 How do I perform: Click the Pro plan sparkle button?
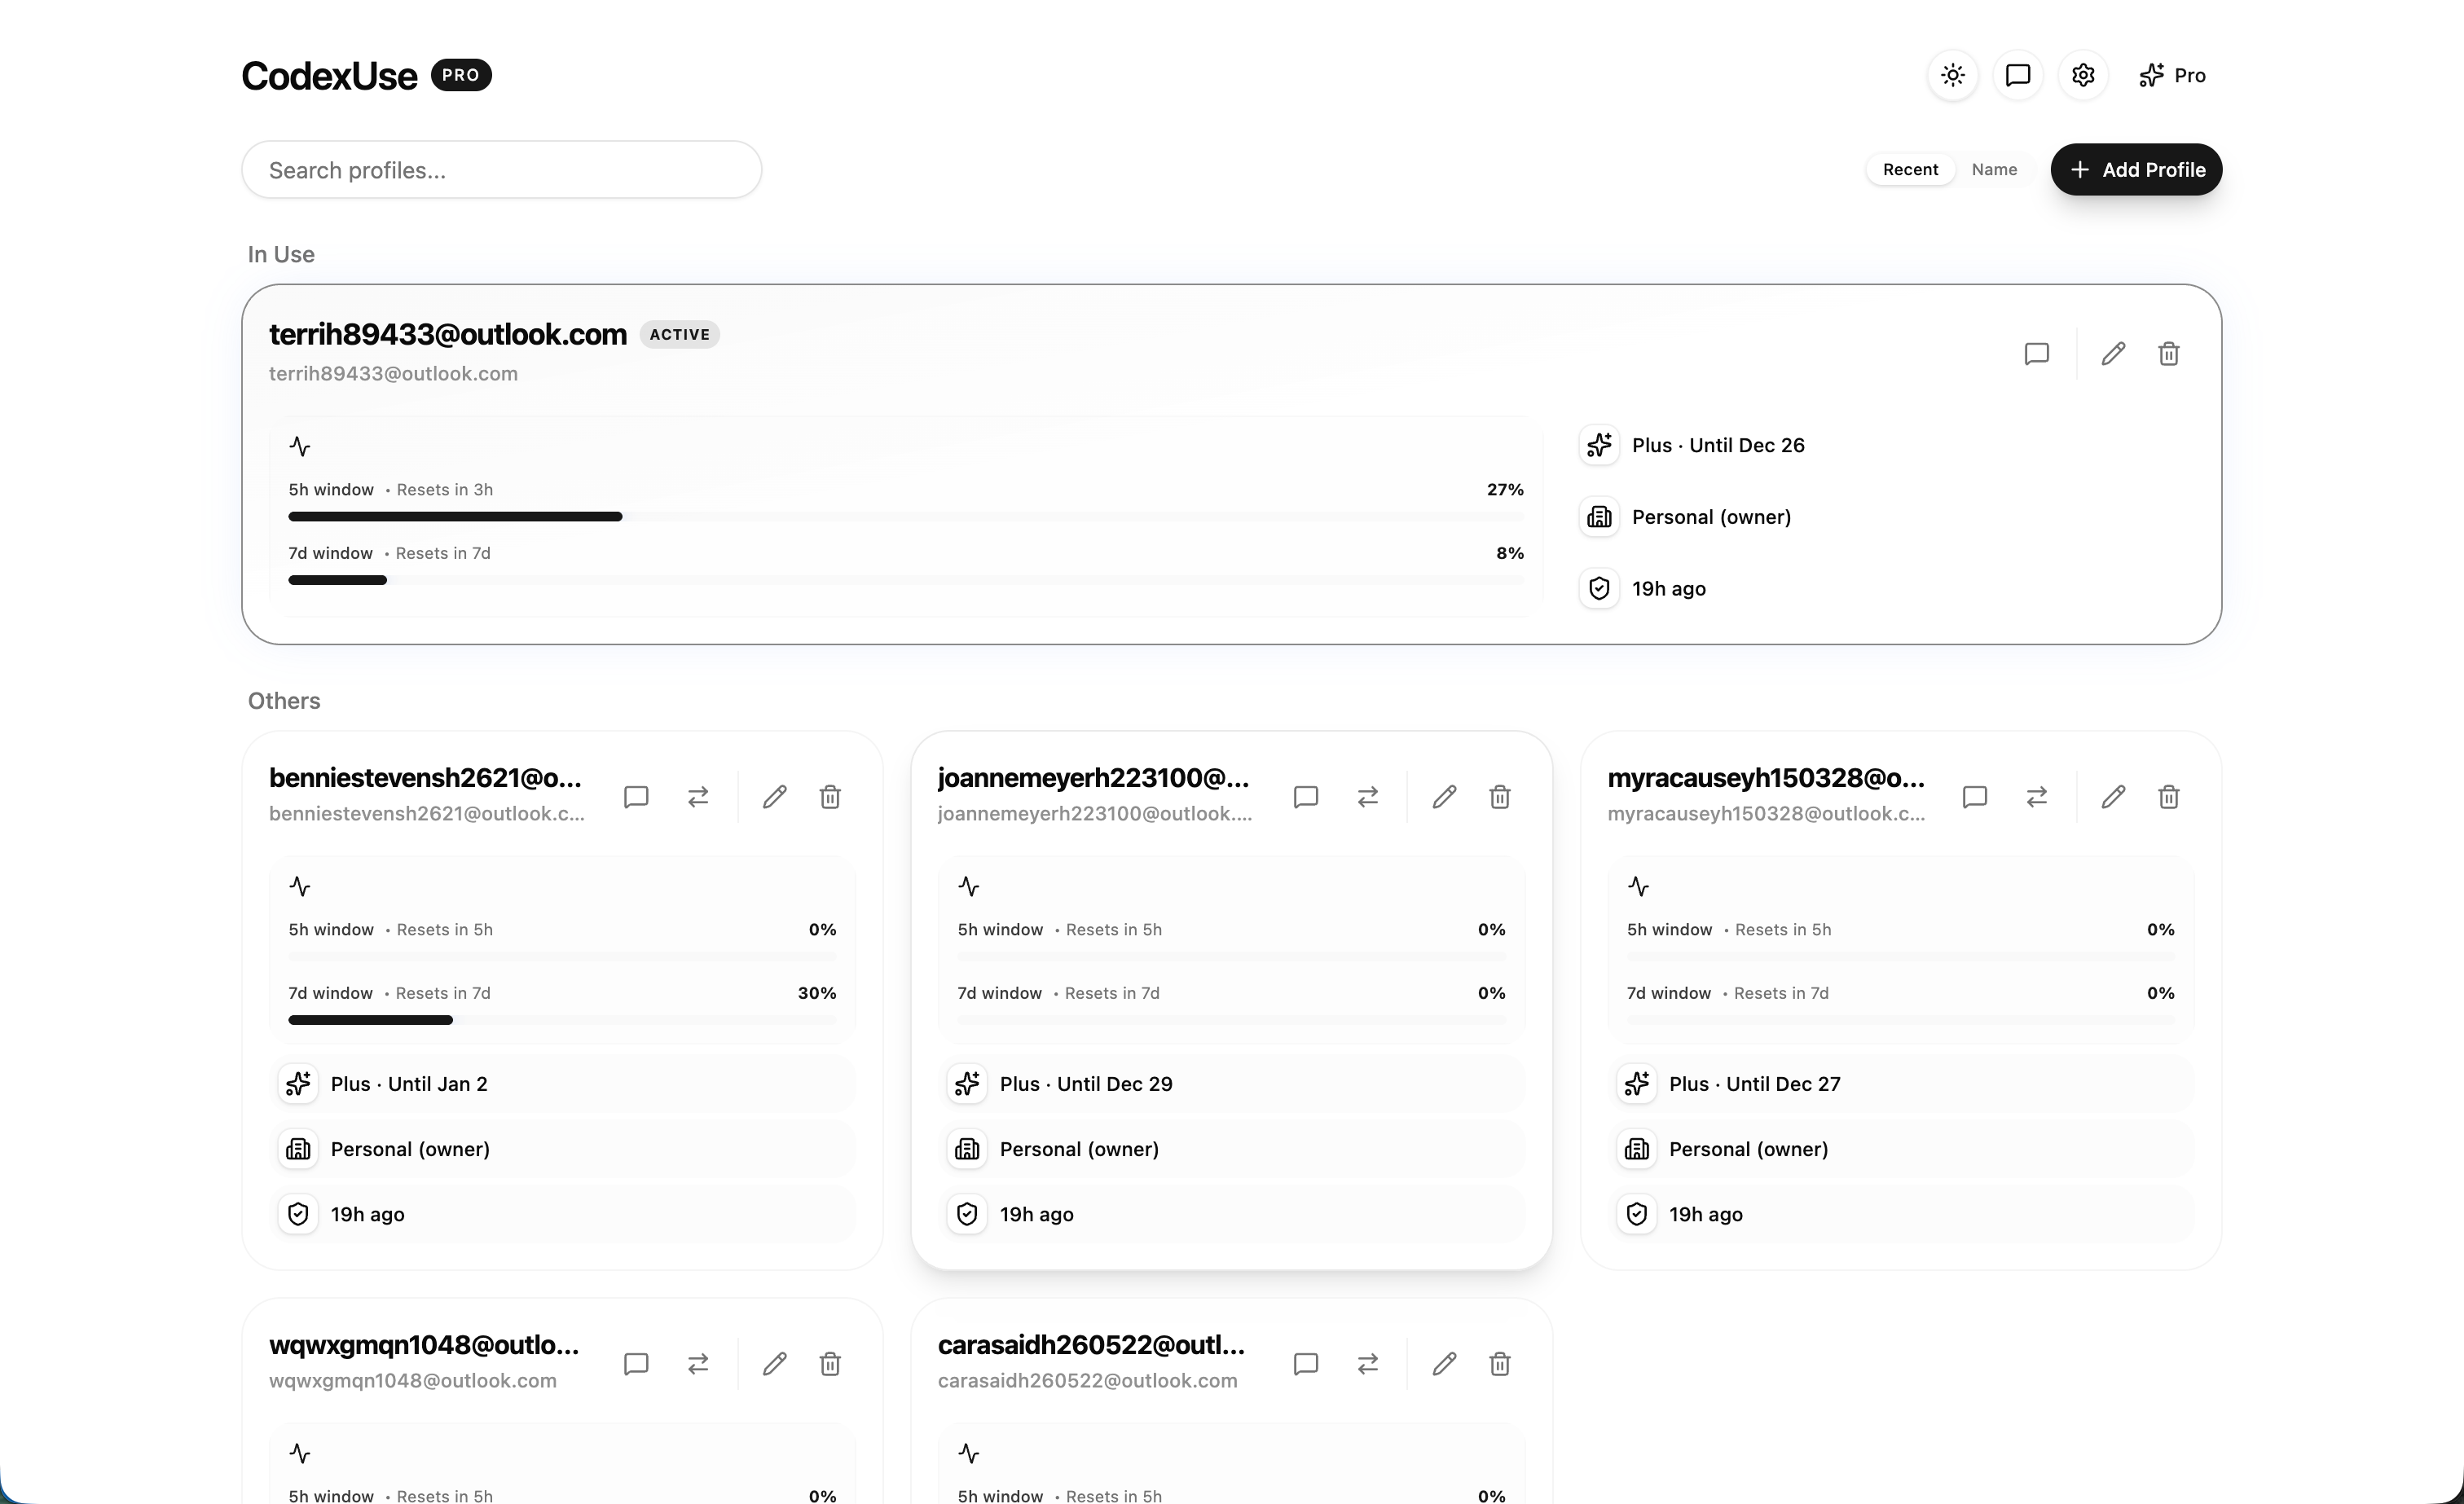point(2172,75)
